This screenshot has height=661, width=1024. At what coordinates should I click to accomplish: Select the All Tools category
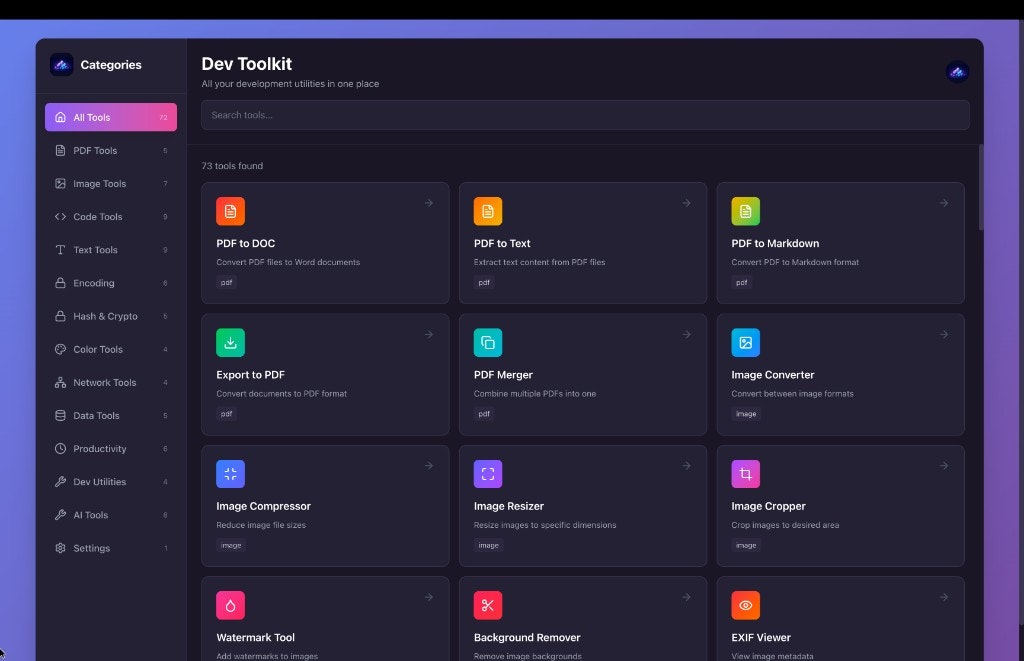click(x=111, y=117)
